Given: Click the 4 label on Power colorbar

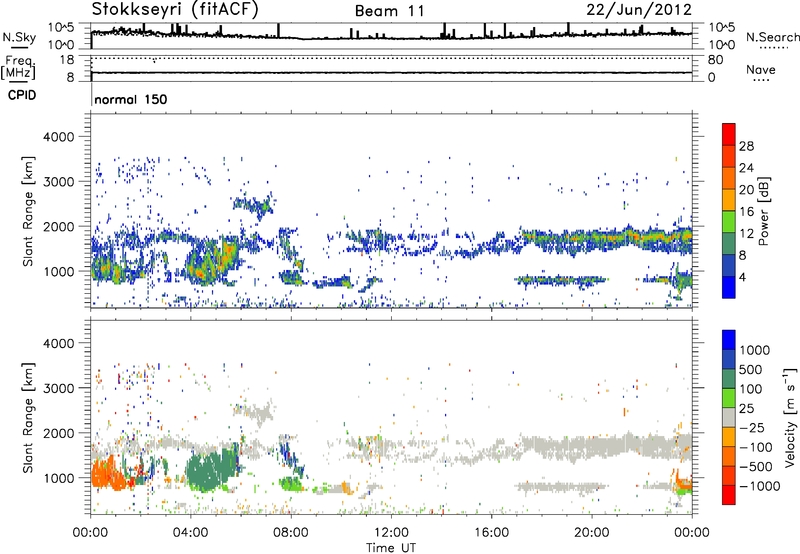Looking at the screenshot, I should click(x=742, y=277).
